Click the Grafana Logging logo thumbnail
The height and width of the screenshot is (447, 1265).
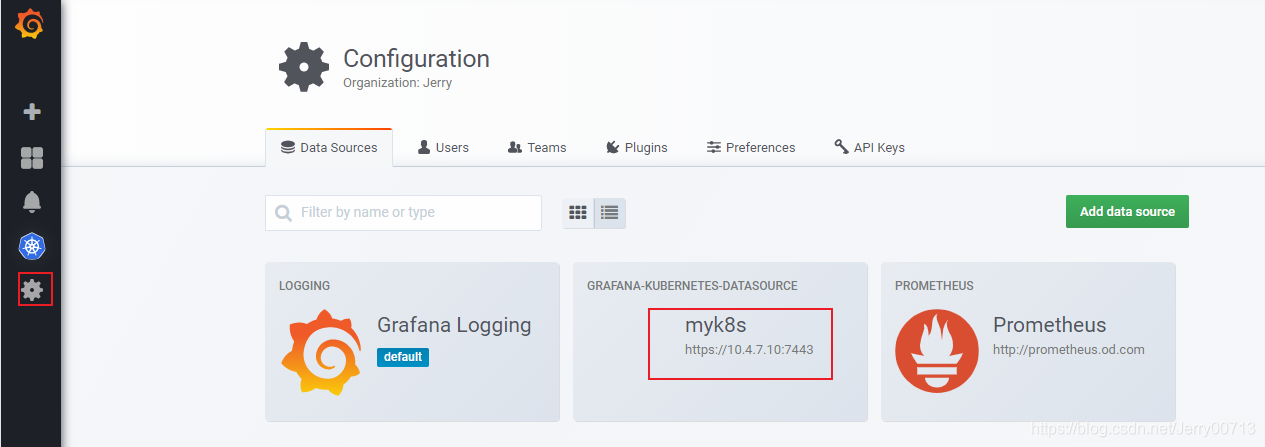click(x=320, y=353)
